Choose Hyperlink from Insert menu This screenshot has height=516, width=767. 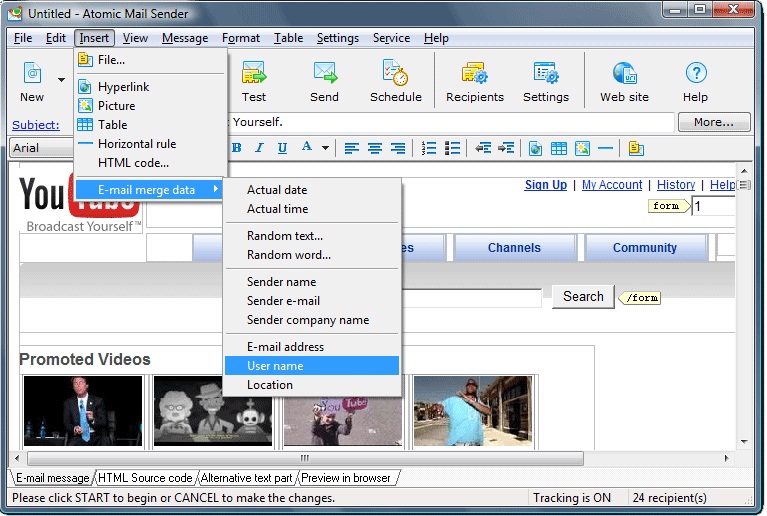[151, 87]
